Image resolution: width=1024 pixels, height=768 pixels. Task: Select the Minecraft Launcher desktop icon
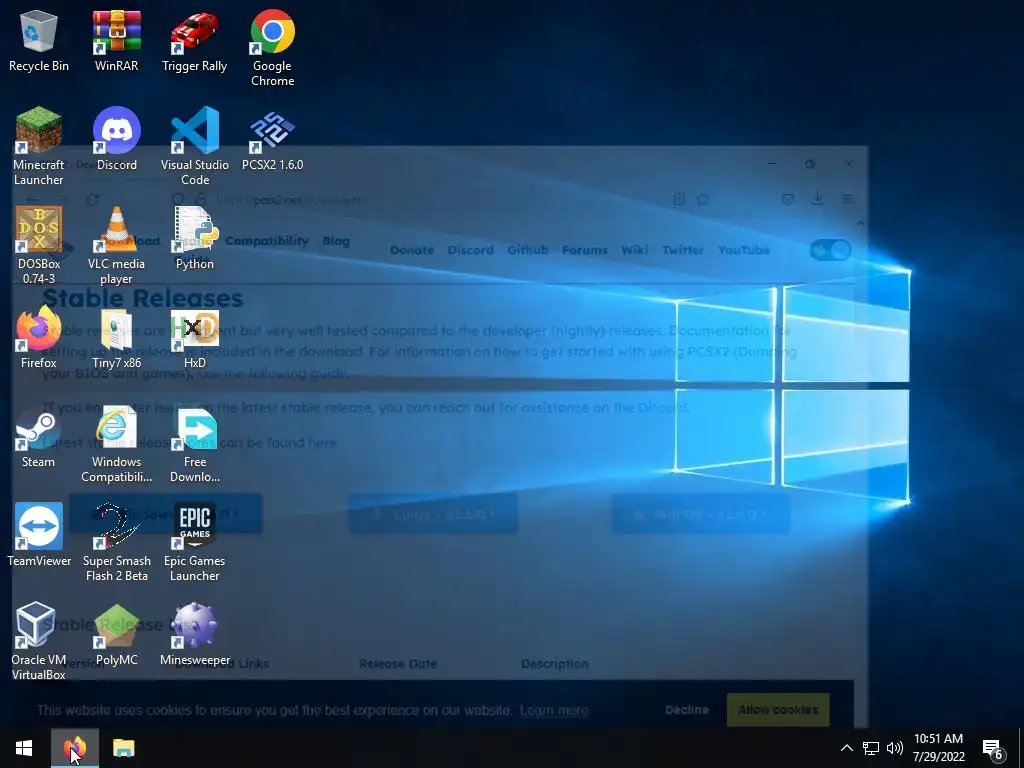pyautogui.click(x=39, y=147)
